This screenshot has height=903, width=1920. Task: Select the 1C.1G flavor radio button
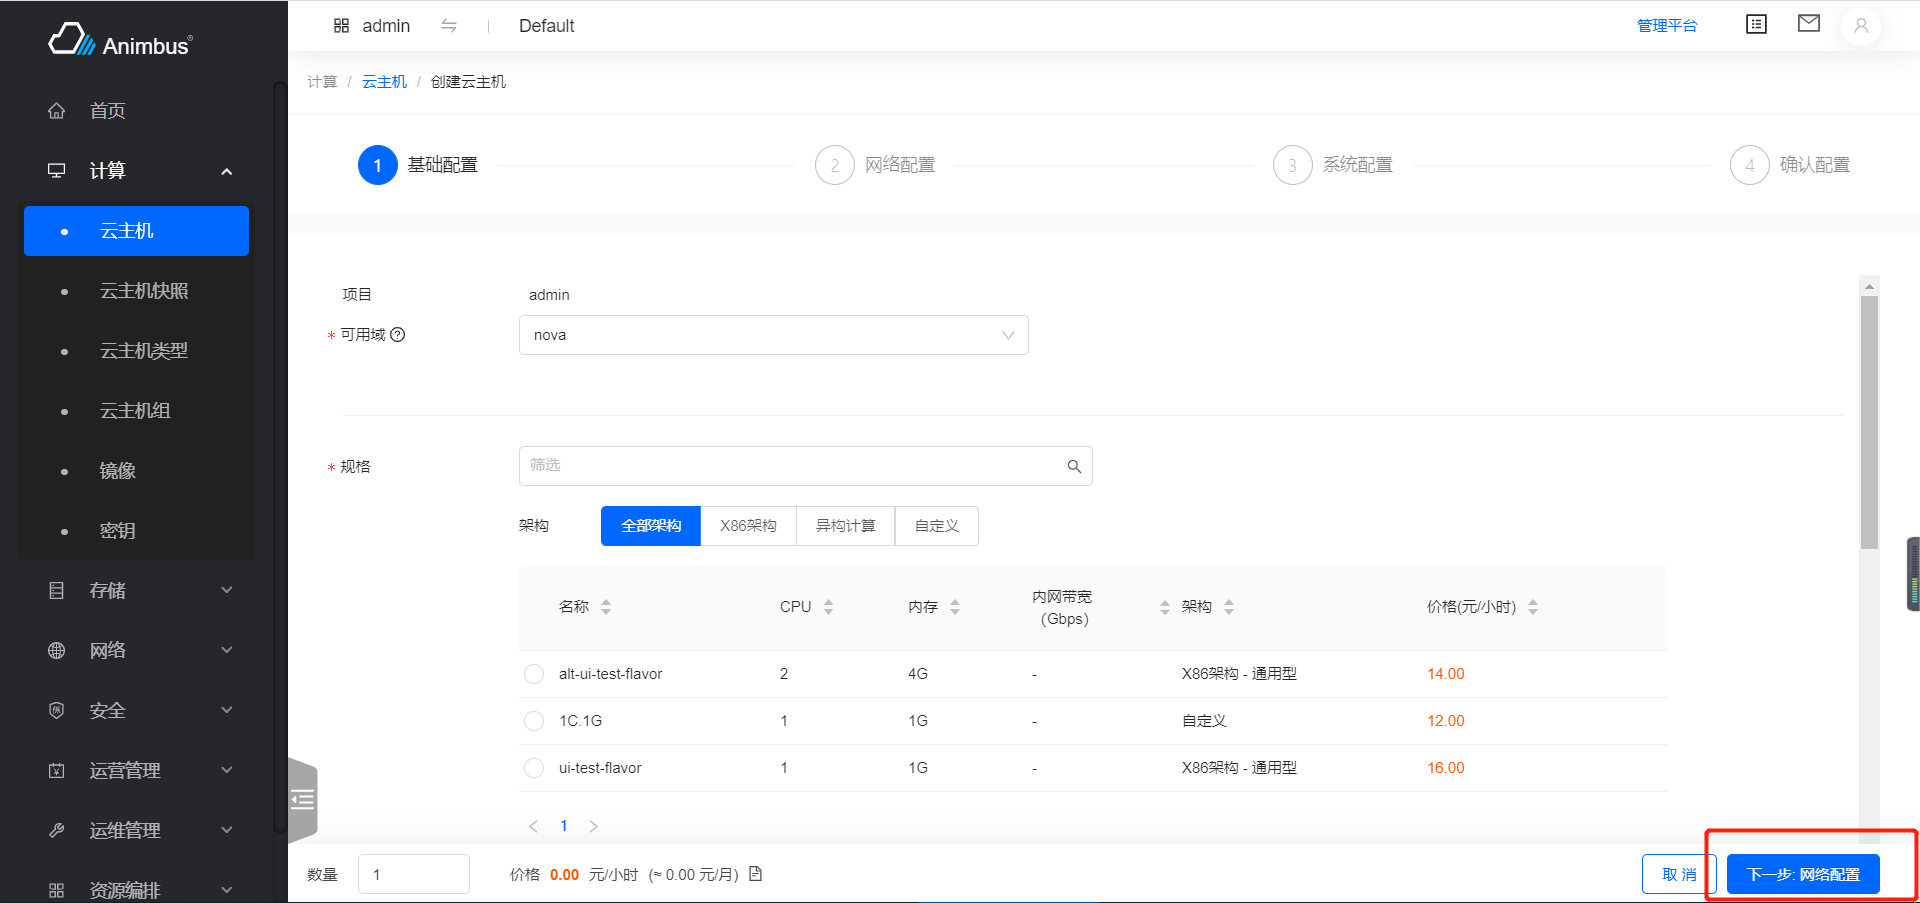click(x=534, y=721)
